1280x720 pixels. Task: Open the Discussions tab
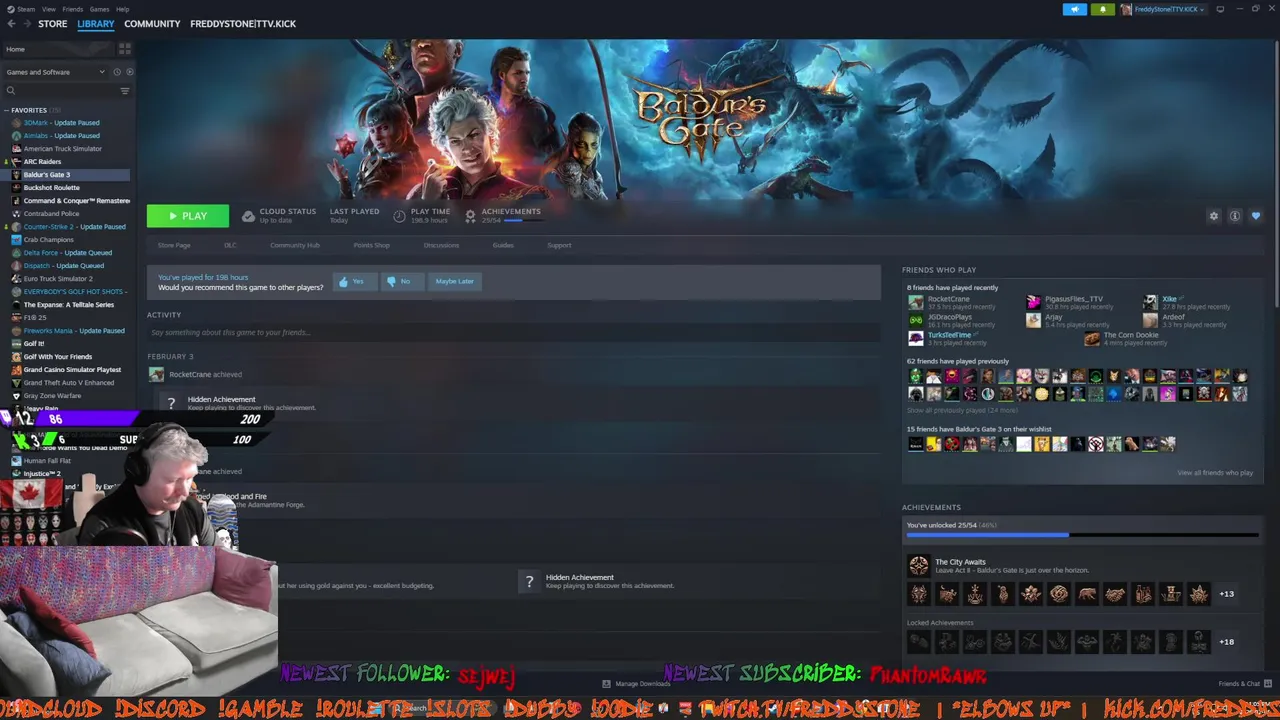[x=441, y=245]
